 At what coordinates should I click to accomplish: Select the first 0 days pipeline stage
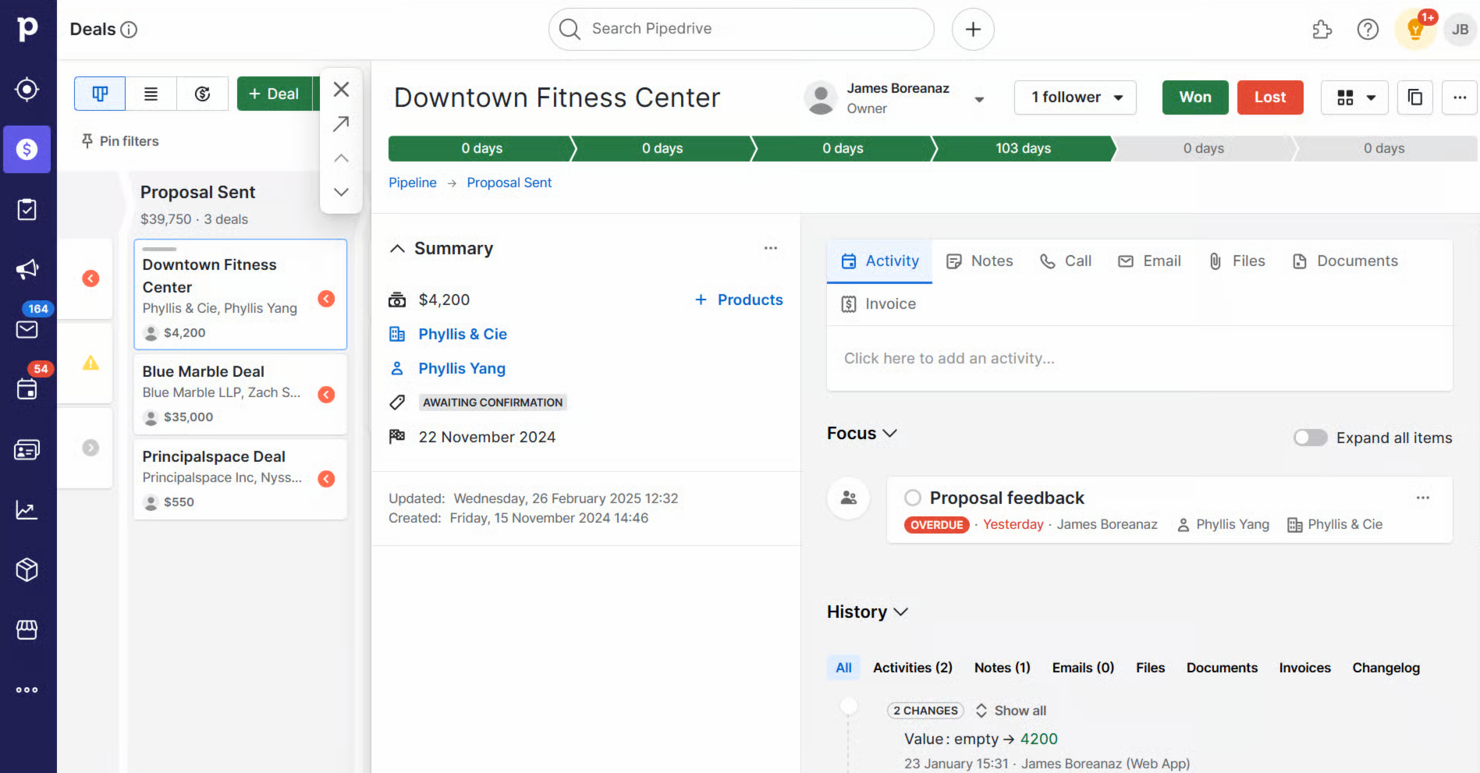(x=481, y=148)
